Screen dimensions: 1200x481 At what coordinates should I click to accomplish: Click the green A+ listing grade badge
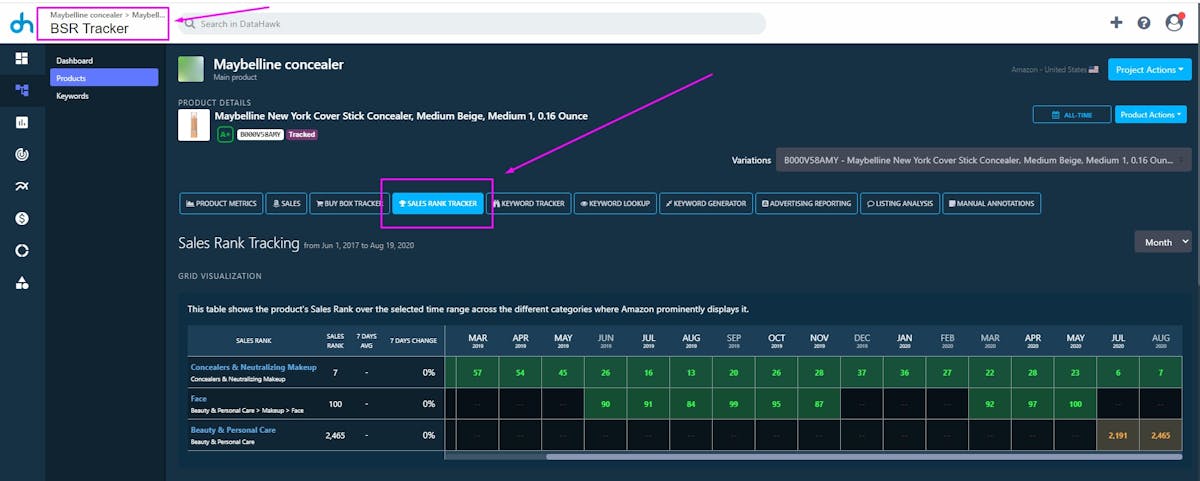(225, 134)
